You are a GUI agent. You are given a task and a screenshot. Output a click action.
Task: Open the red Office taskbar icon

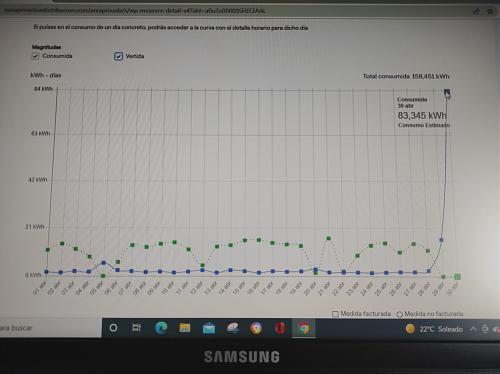point(279,328)
